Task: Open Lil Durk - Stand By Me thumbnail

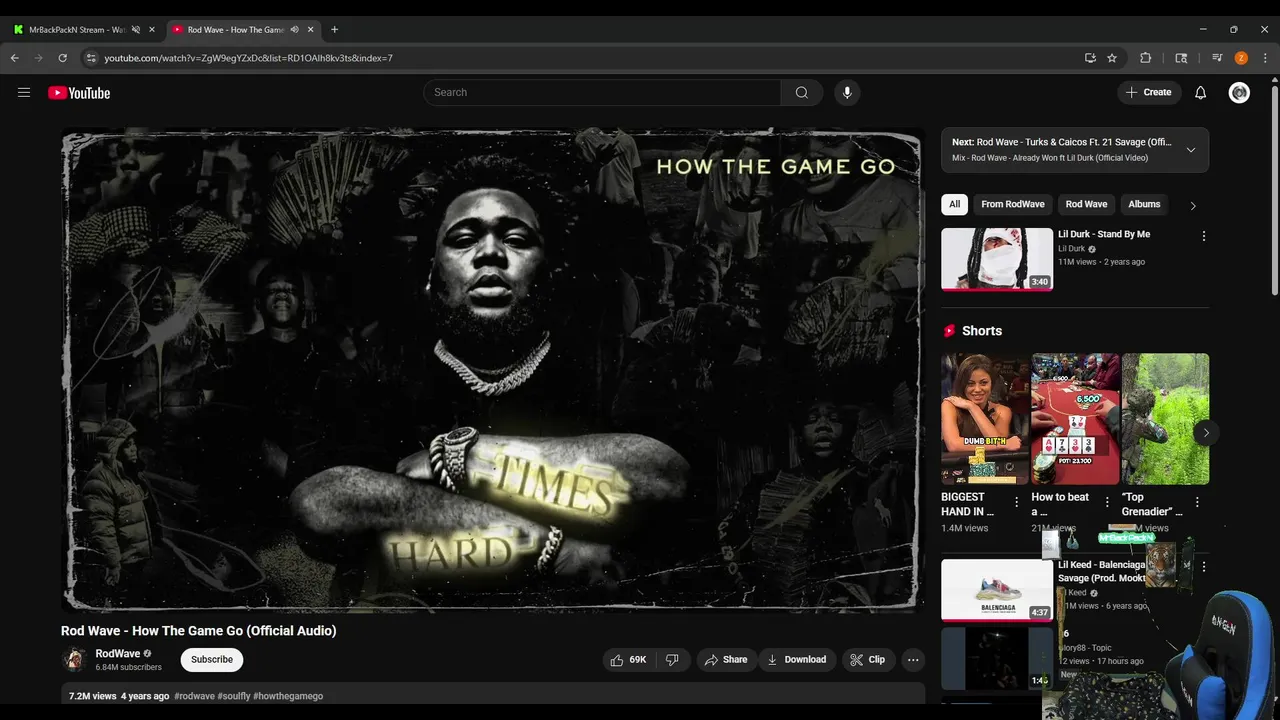Action: pyautogui.click(x=997, y=259)
